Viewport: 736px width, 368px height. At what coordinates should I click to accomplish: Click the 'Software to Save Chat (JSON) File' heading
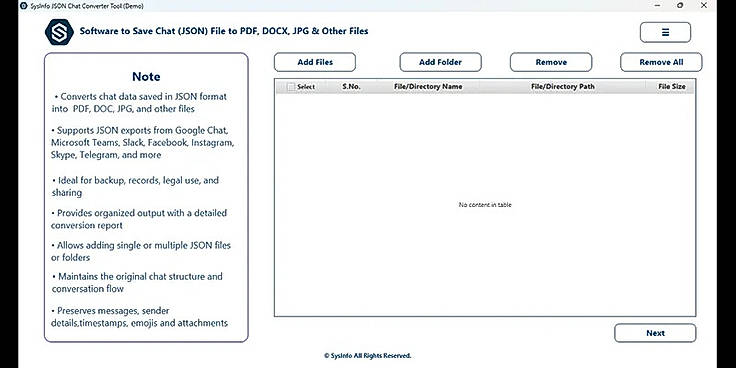tap(224, 31)
